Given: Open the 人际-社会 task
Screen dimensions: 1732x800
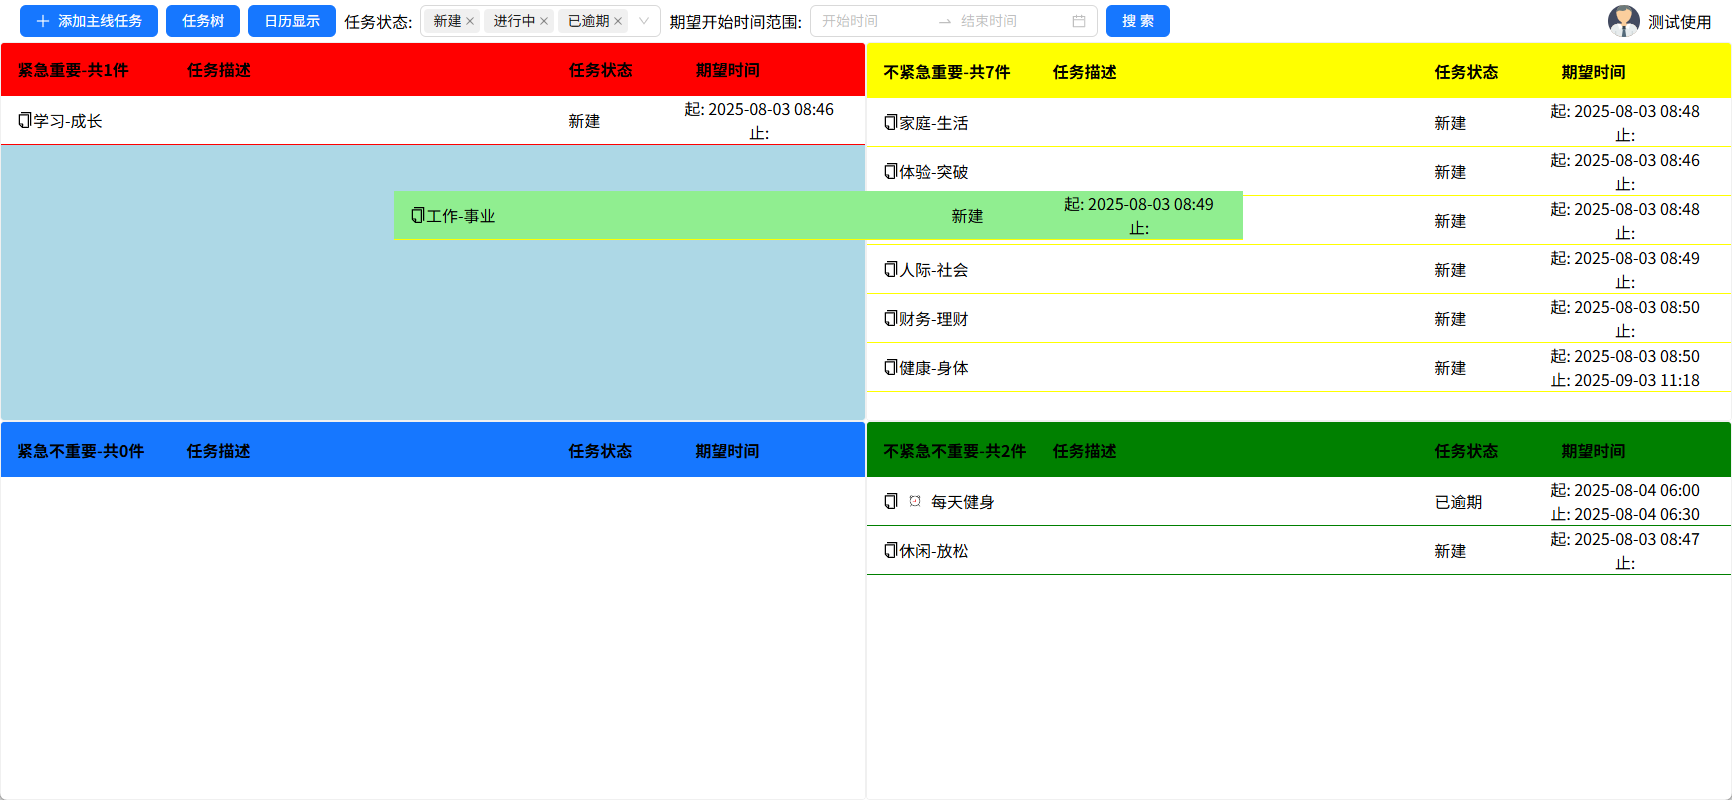Looking at the screenshot, I should (x=934, y=270).
